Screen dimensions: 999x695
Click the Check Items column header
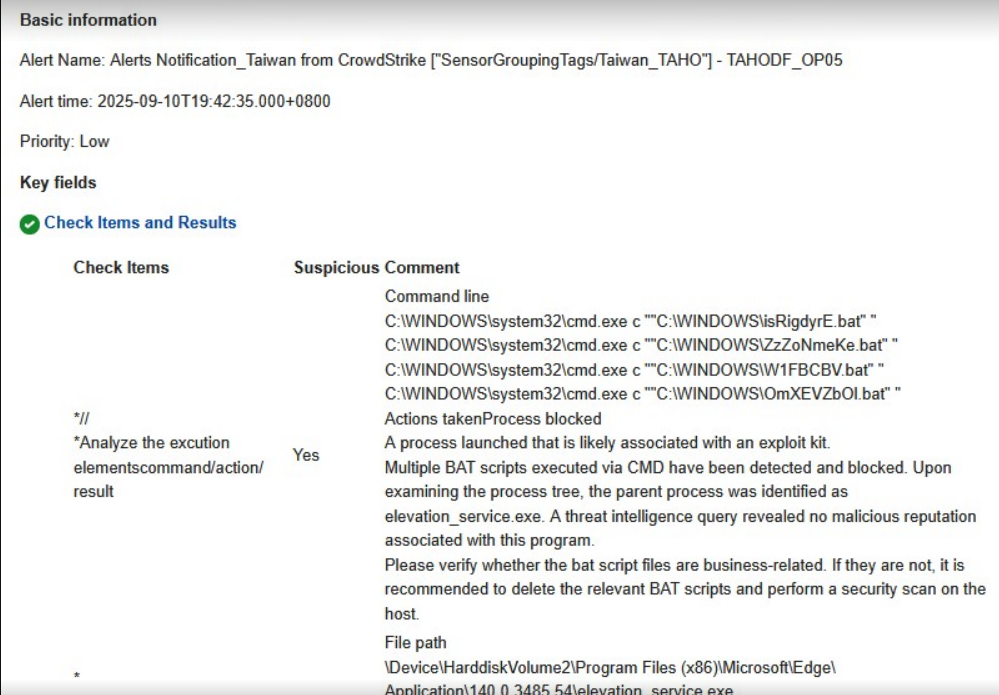click(121, 268)
